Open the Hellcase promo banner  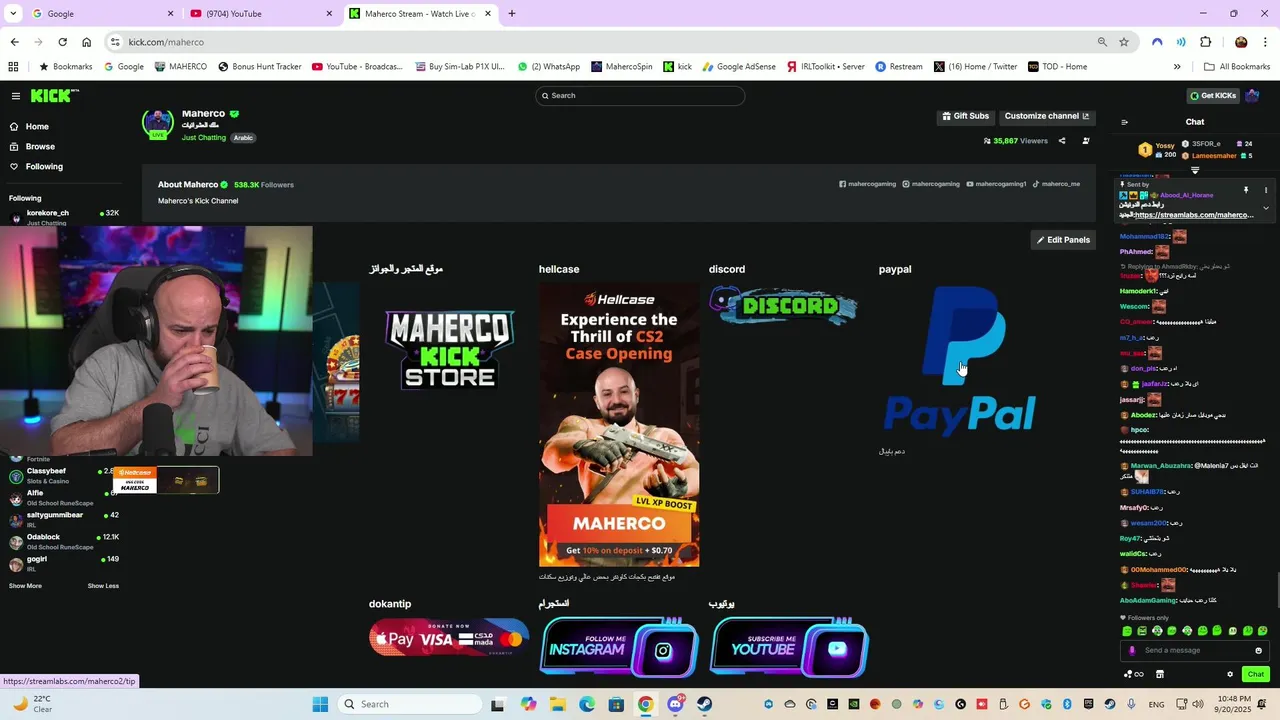(x=619, y=425)
